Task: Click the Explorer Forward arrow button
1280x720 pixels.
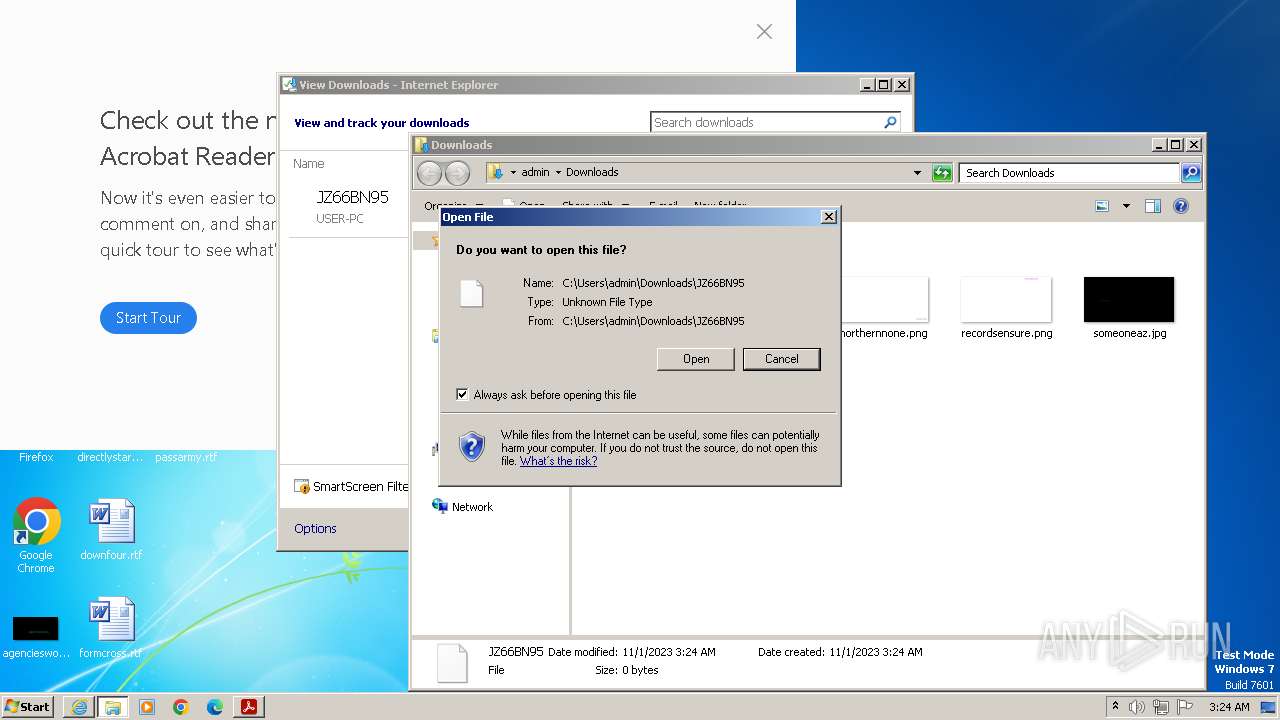Action: click(457, 173)
